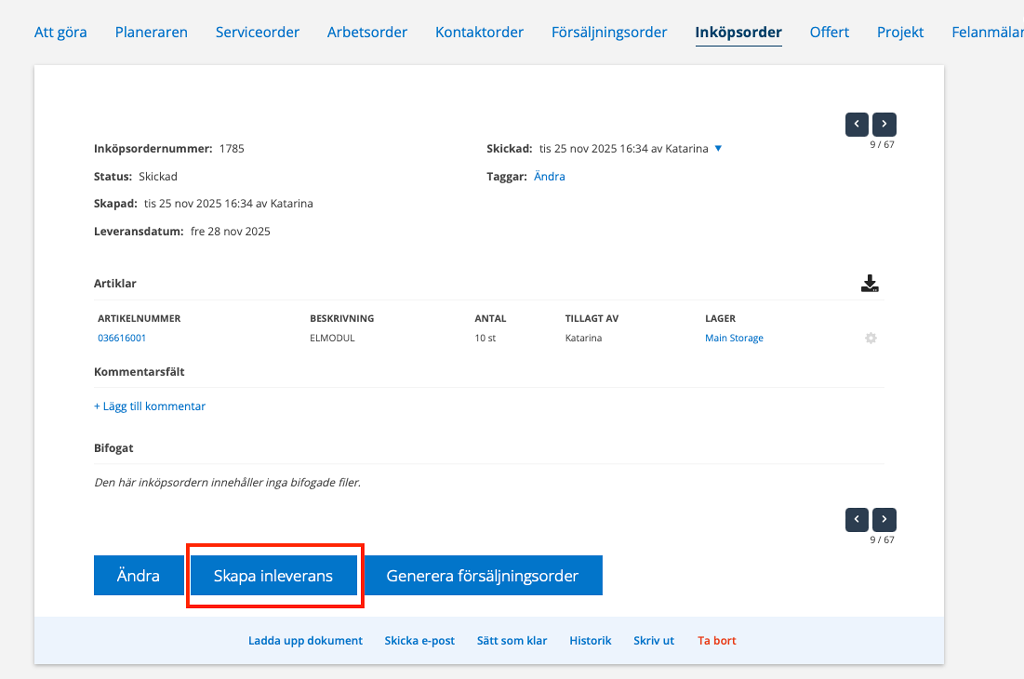Open article number 036616001 link
This screenshot has height=679, width=1024.
click(x=122, y=338)
